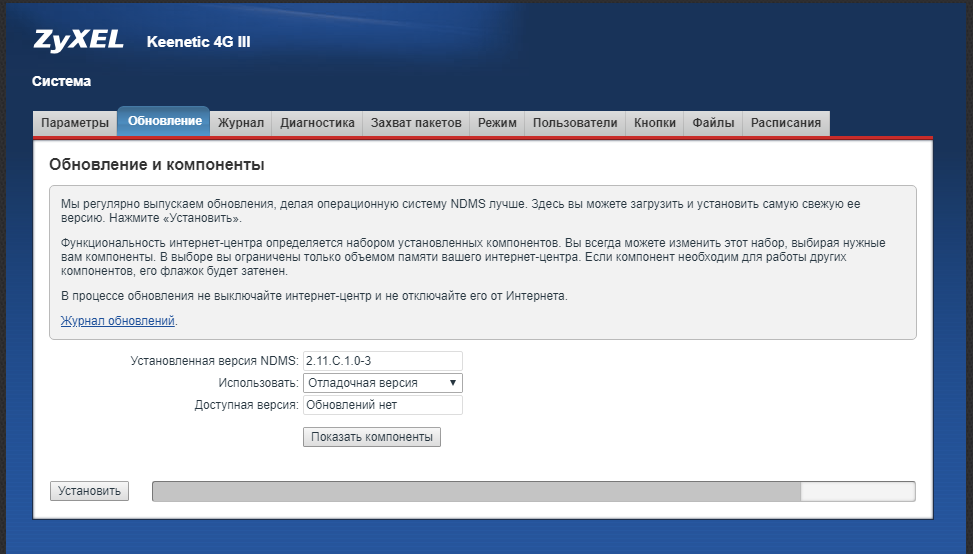Click the Использовать label
The image size is (973, 554).
point(258,383)
